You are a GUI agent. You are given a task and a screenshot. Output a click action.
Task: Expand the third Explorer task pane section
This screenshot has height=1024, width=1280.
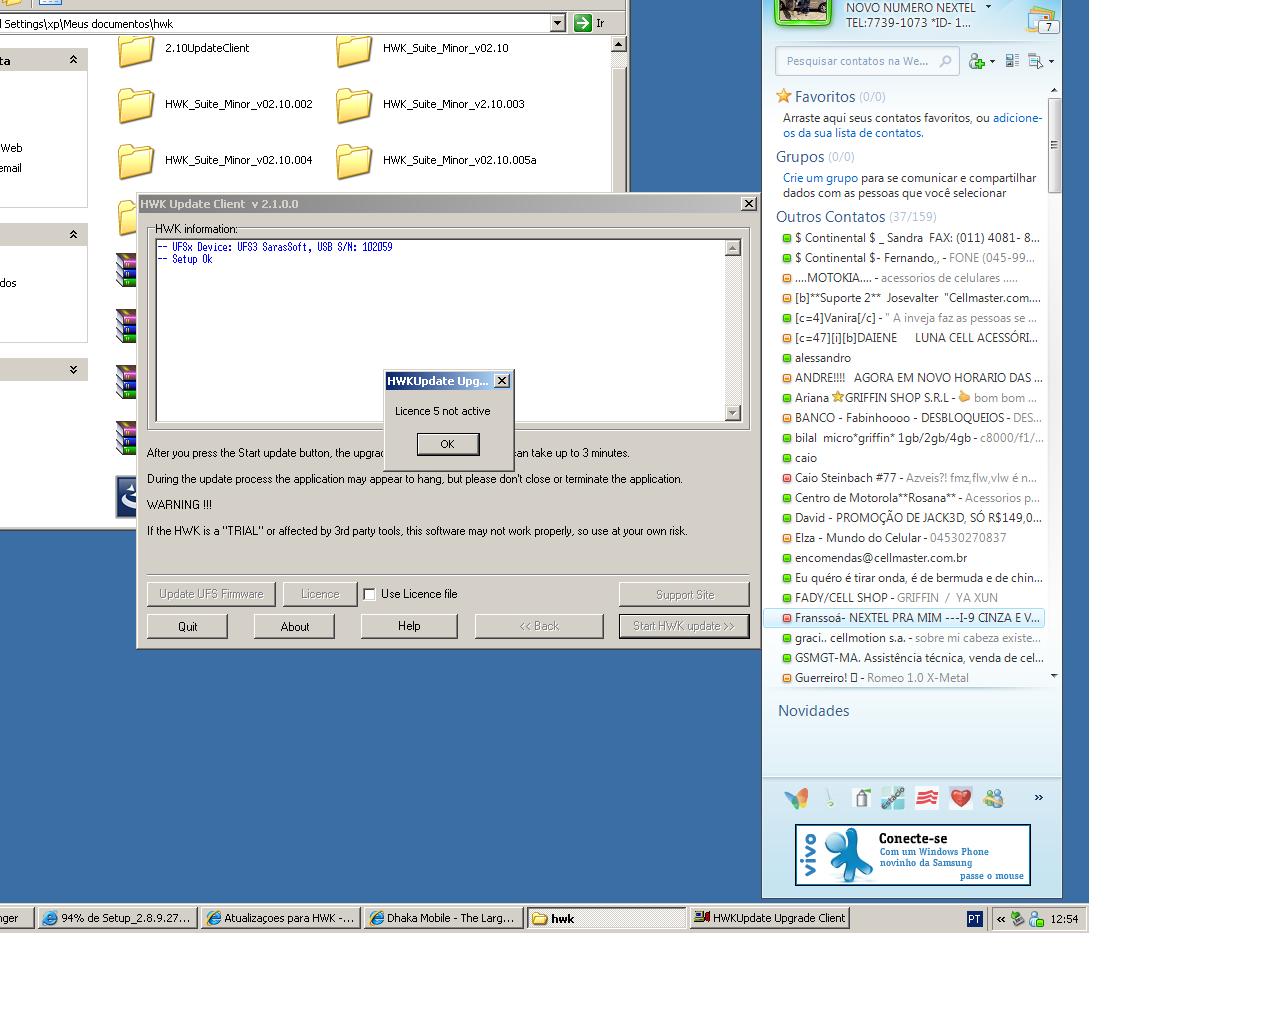[73, 369]
